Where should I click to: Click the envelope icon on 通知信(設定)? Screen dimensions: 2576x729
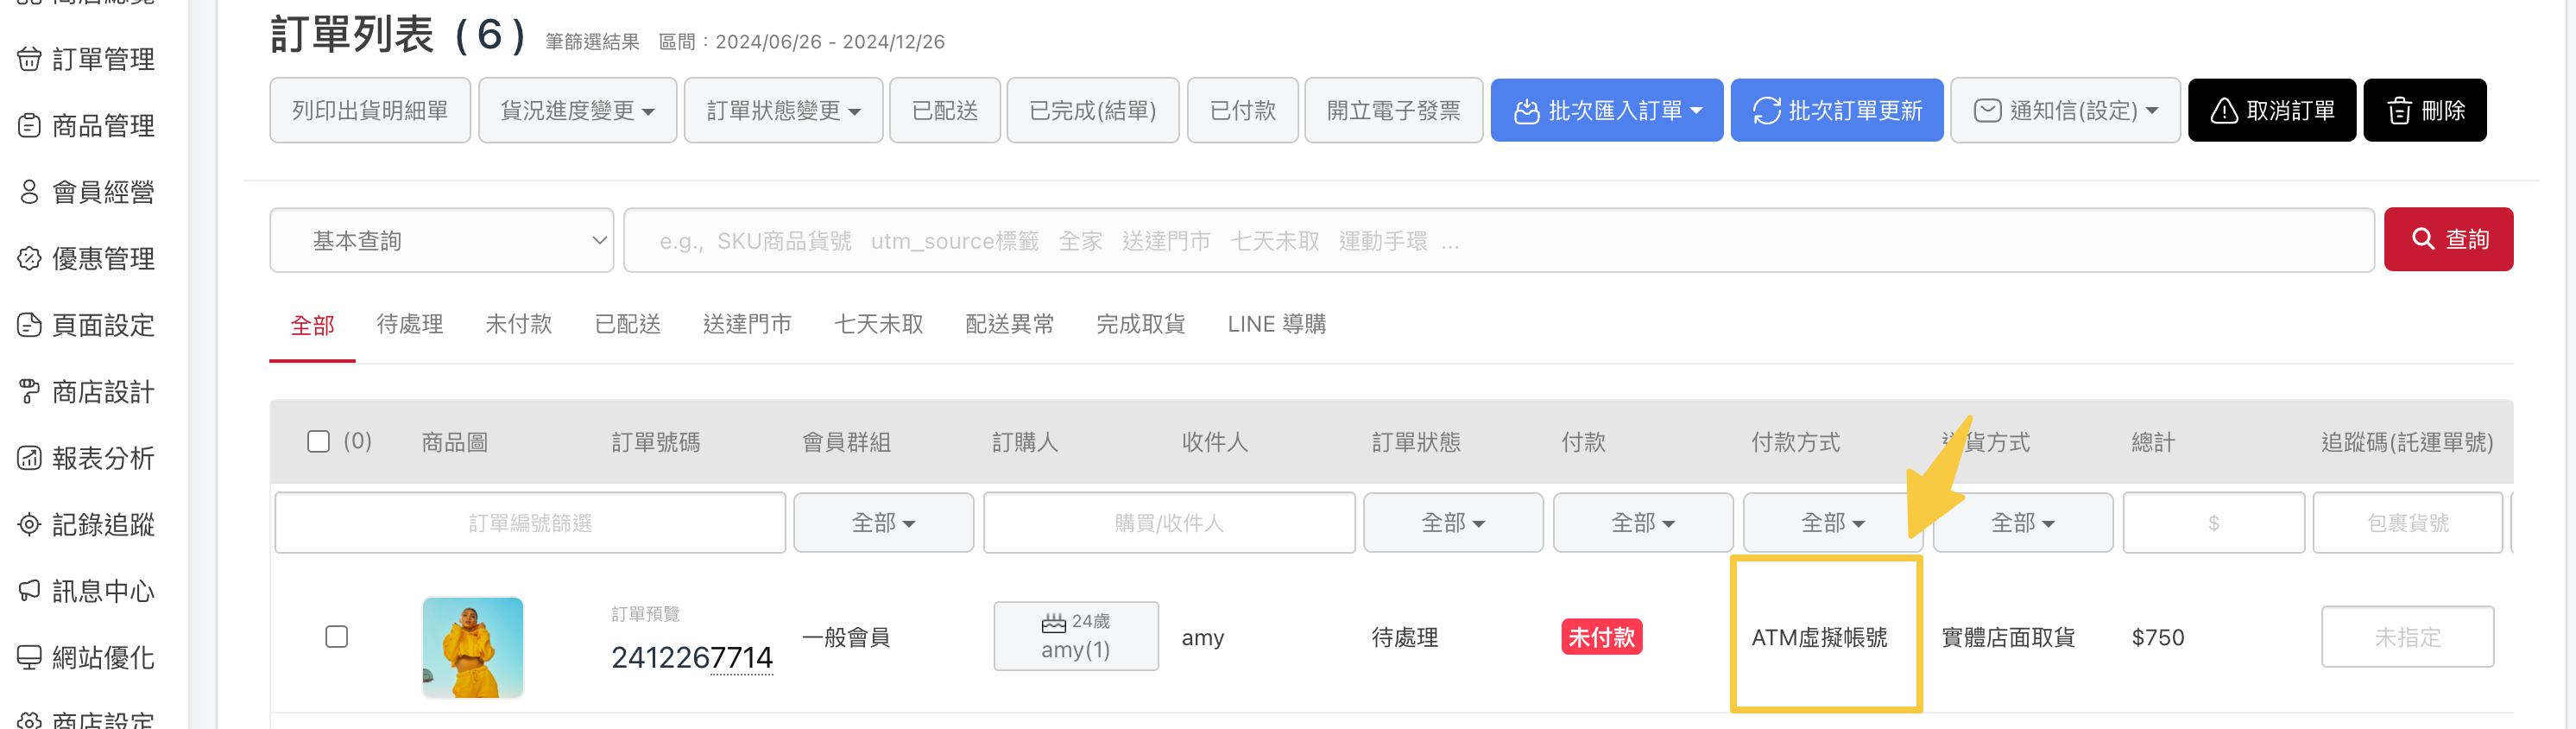[1987, 111]
